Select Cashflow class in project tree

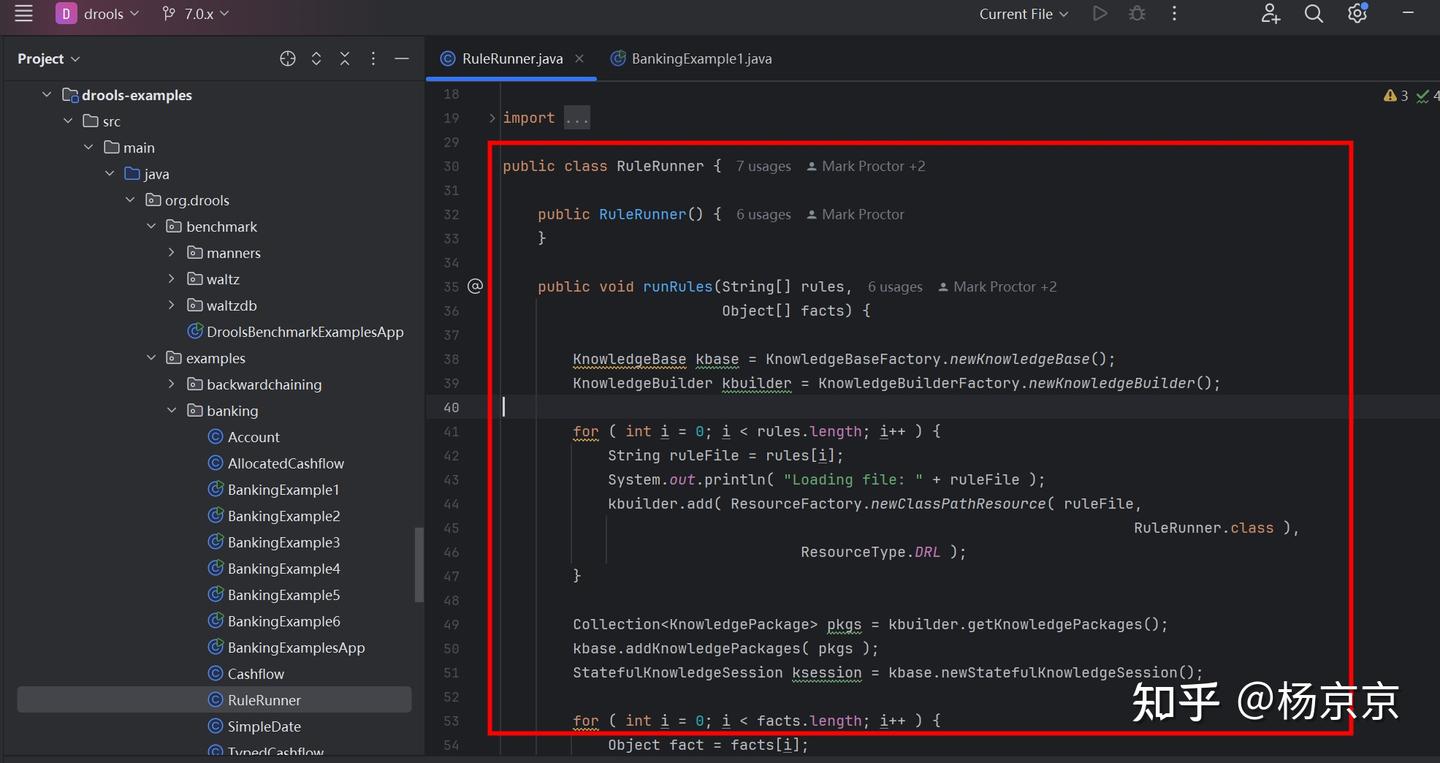[255, 674]
